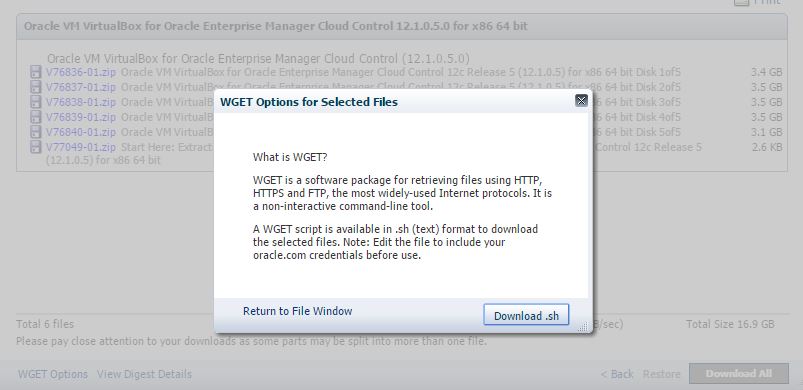Open the V76839-01.zip file link
Screen dimensions: 803x390
click(x=81, y=117)
